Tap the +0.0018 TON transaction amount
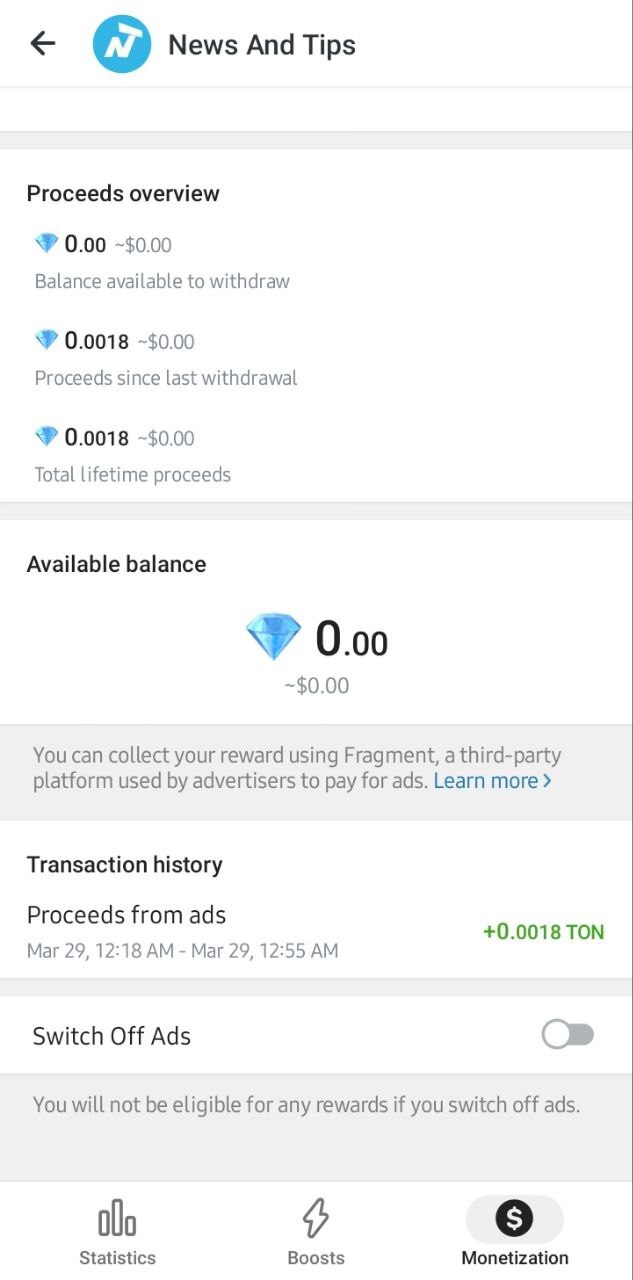Image resolution: width=633 pixels, height=1280 pixels. (x=543, y=932)
